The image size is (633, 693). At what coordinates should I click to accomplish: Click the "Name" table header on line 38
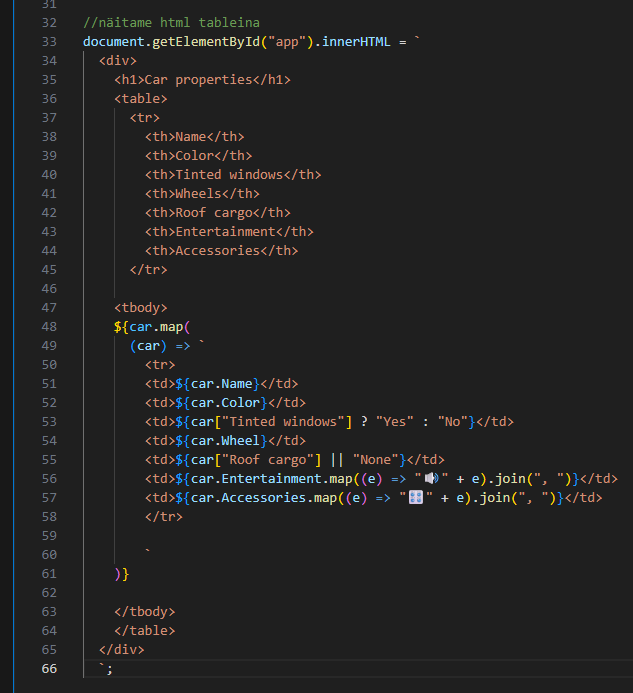pos(191,137)
